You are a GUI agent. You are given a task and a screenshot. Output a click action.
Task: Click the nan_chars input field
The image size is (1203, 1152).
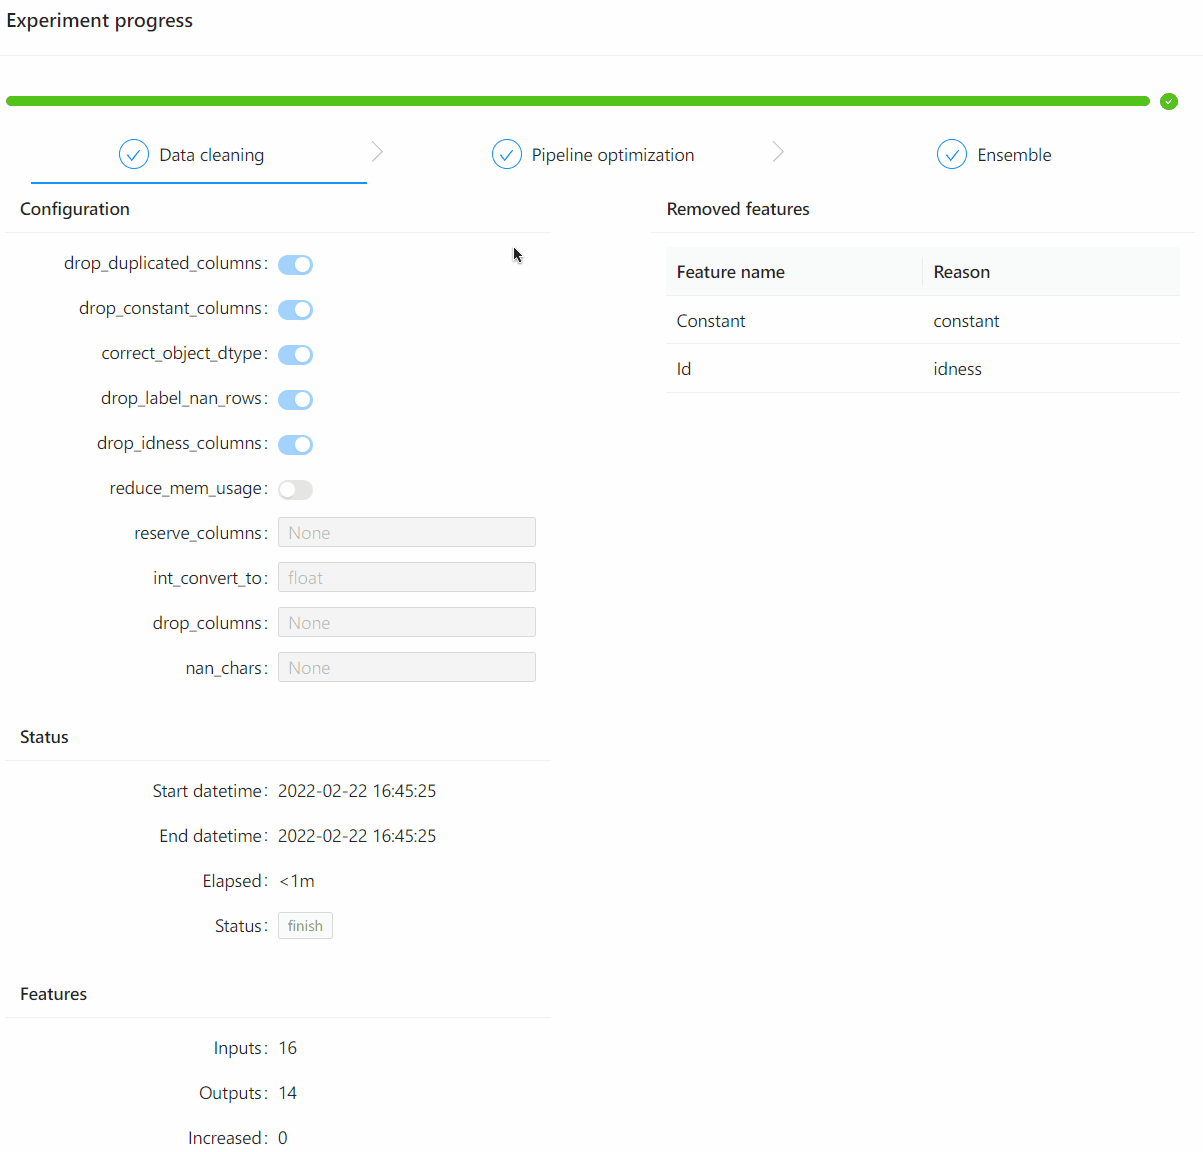[406, 668]
